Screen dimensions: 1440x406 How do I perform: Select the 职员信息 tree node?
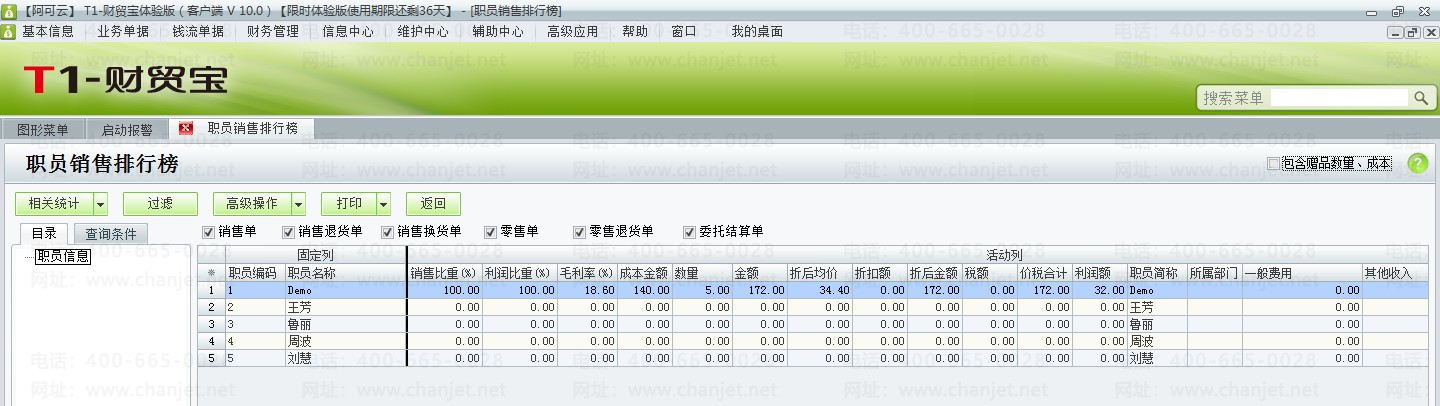point(63,256)
